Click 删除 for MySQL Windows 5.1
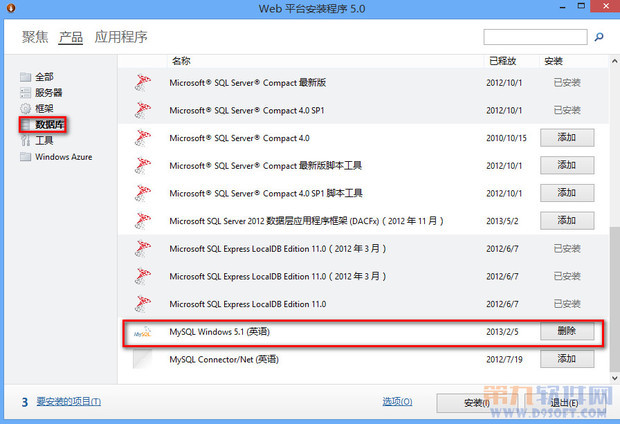The width and height of the screenshot is (620, 424). (567, 331)
